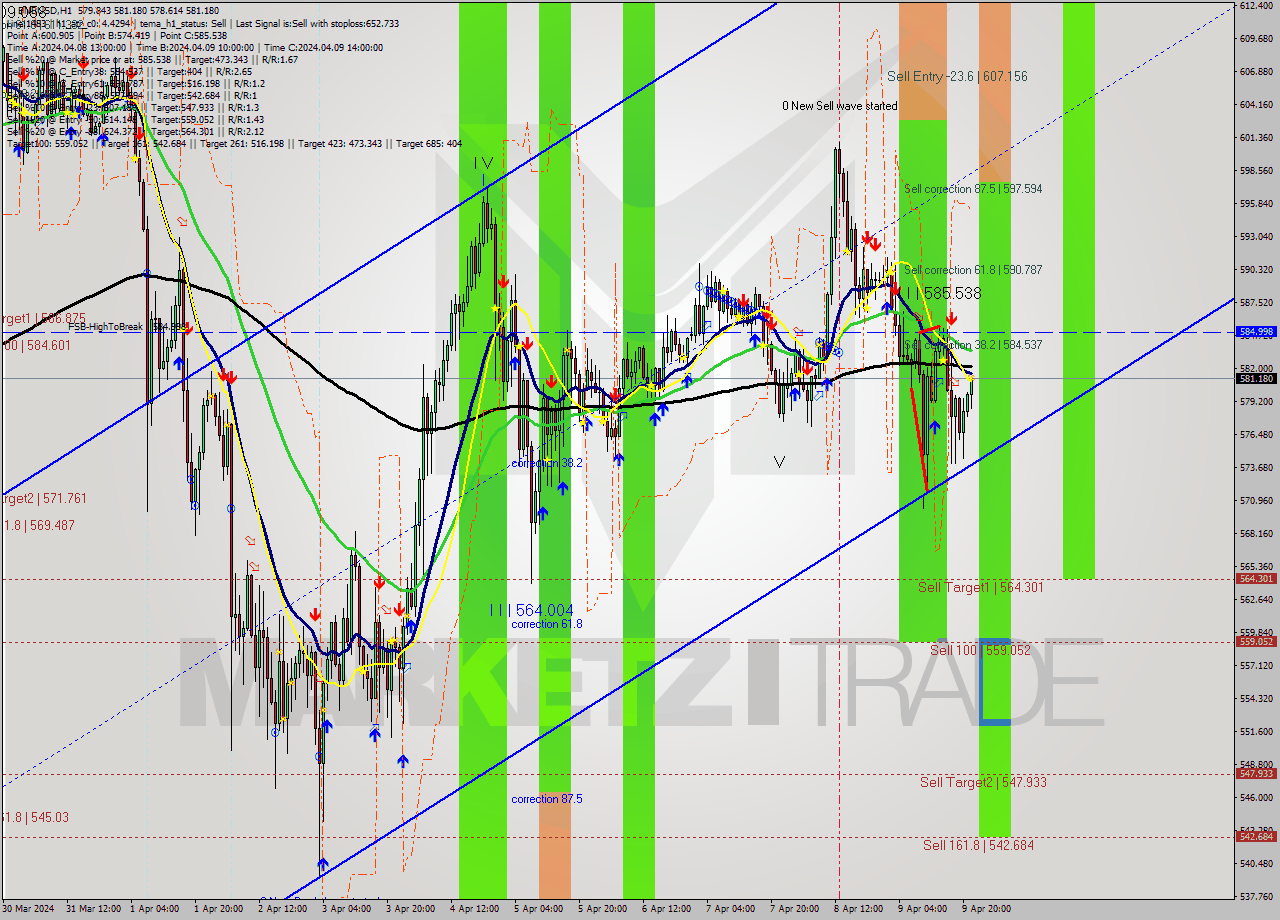The image size is (1280, 920).
Task: Click the 'I V' wave marker label
Action: tap(483, 163)
